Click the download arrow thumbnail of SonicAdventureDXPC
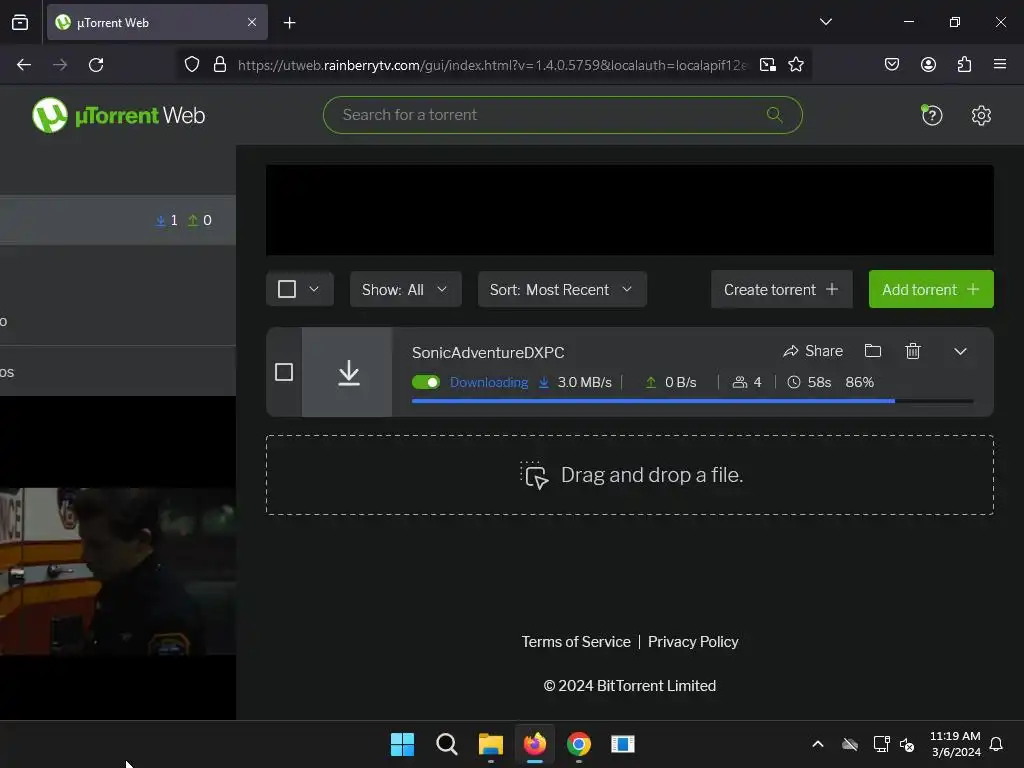The image size is (1024, 768). [348, 372]
